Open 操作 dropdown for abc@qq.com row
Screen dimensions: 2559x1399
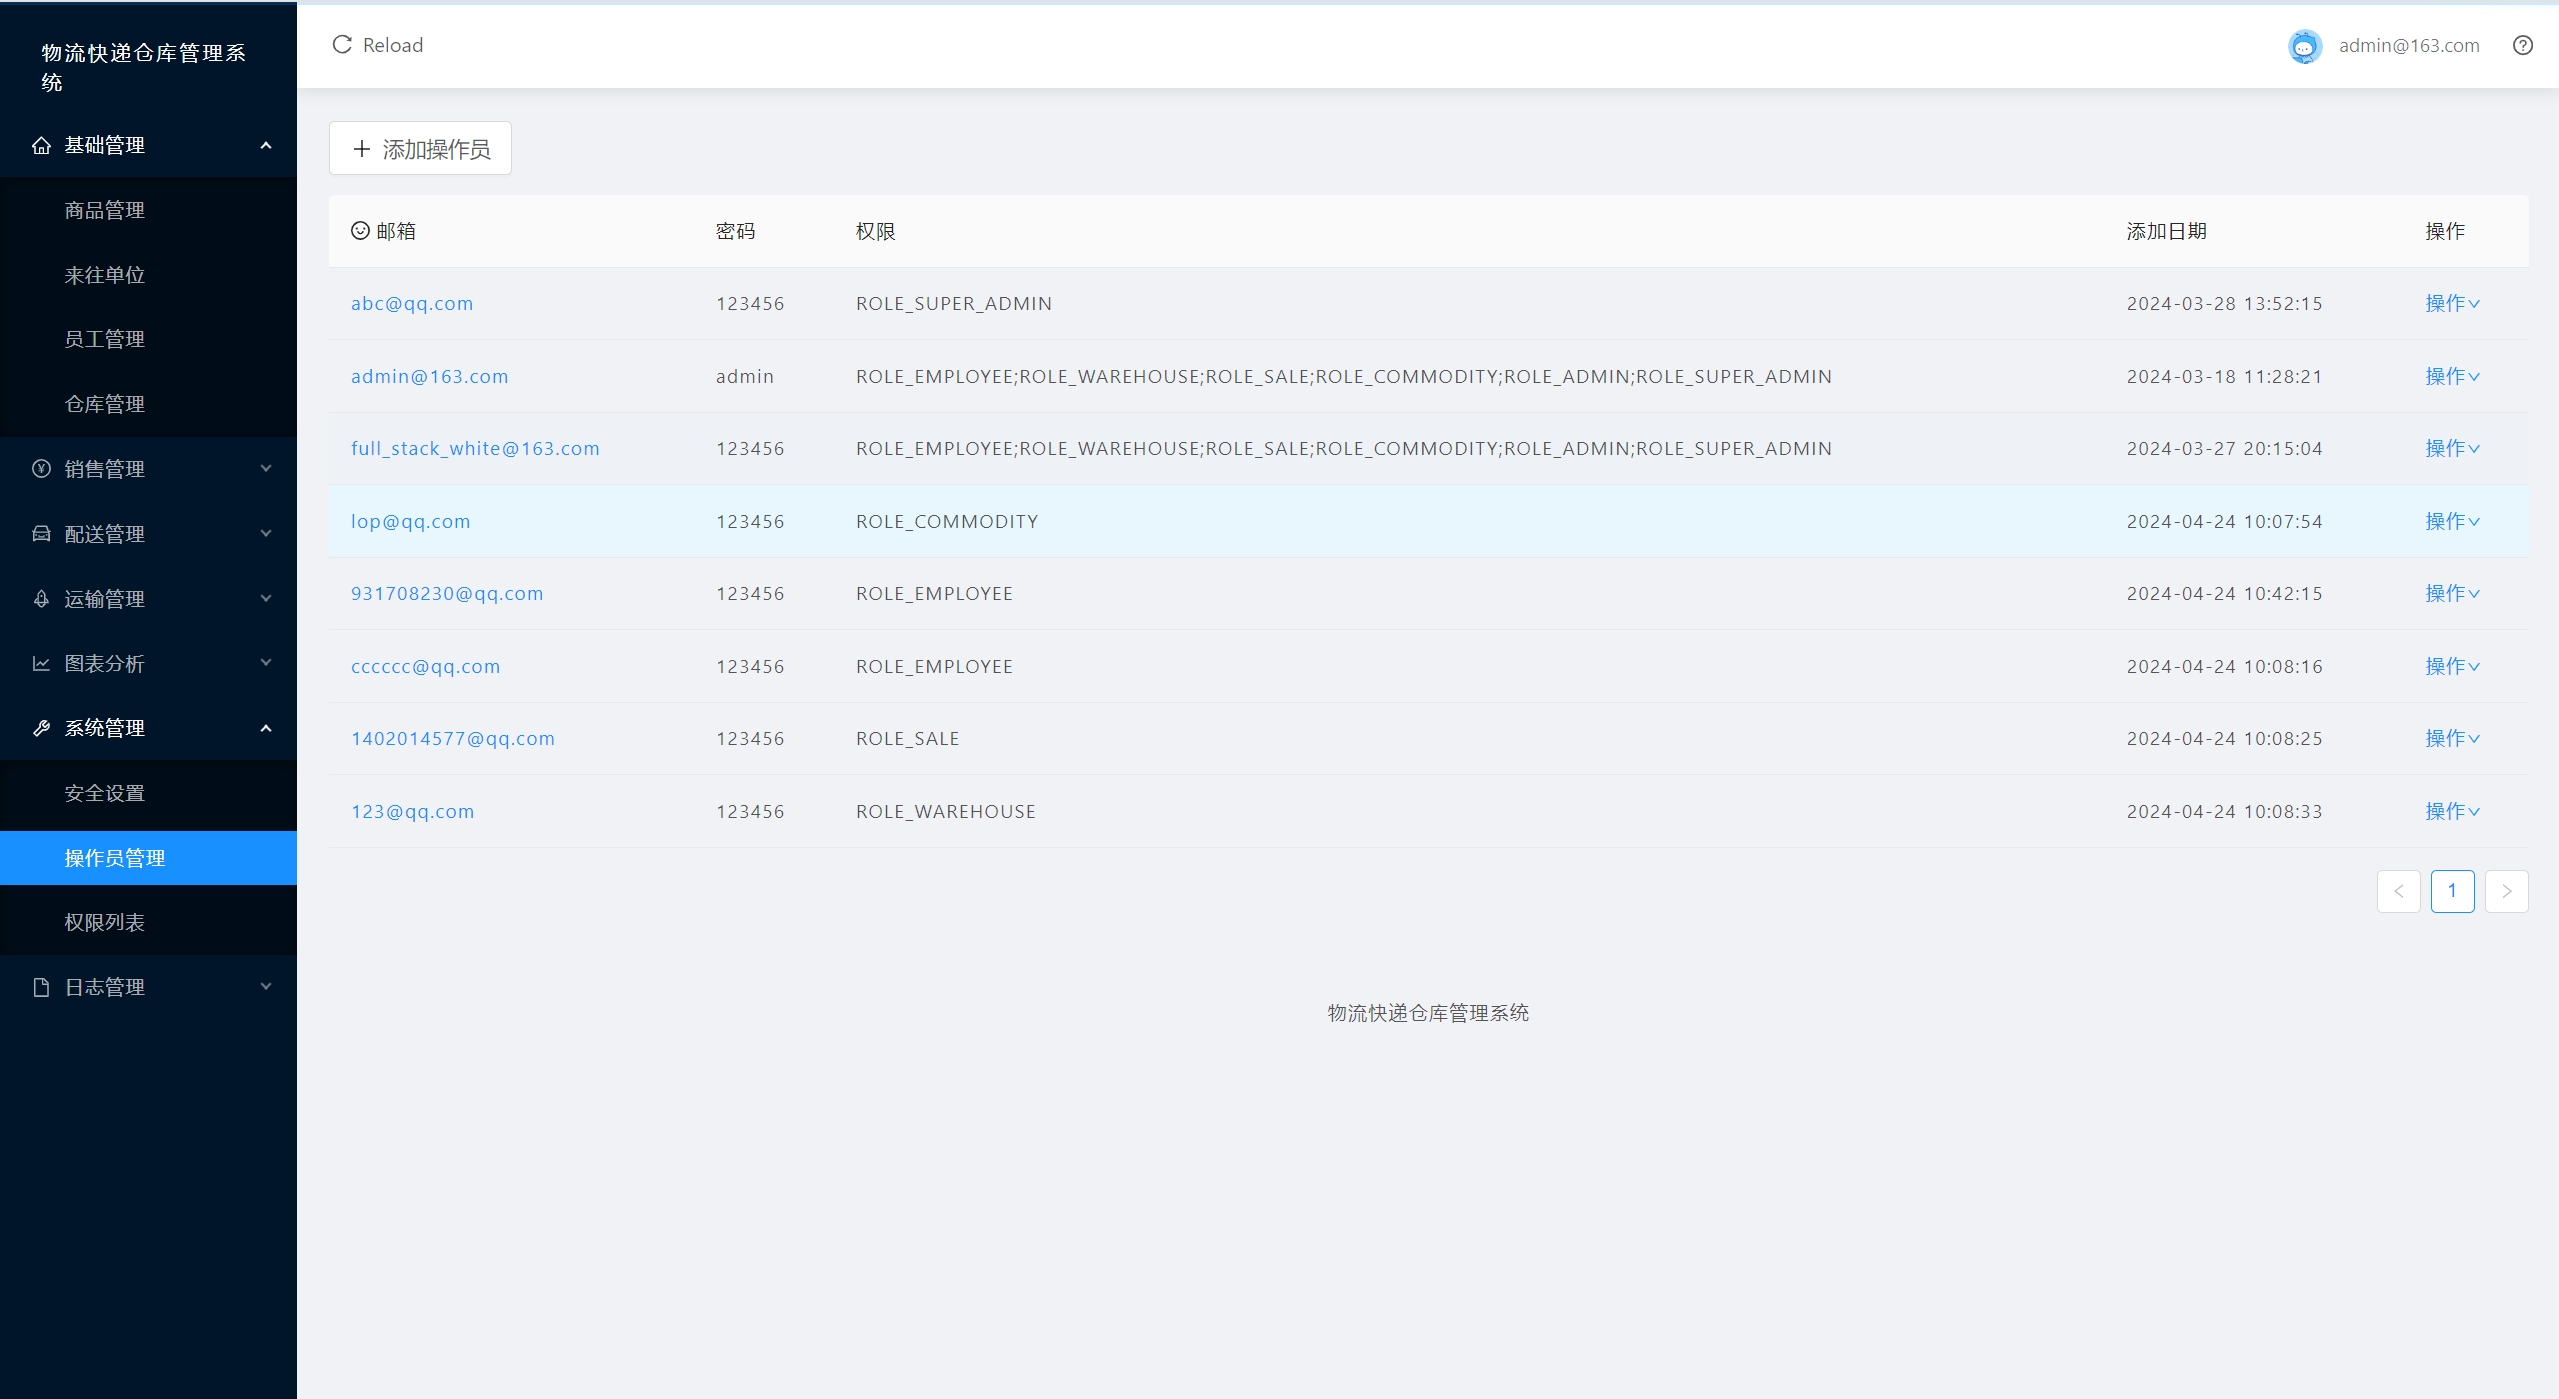tap(2451, 304)
